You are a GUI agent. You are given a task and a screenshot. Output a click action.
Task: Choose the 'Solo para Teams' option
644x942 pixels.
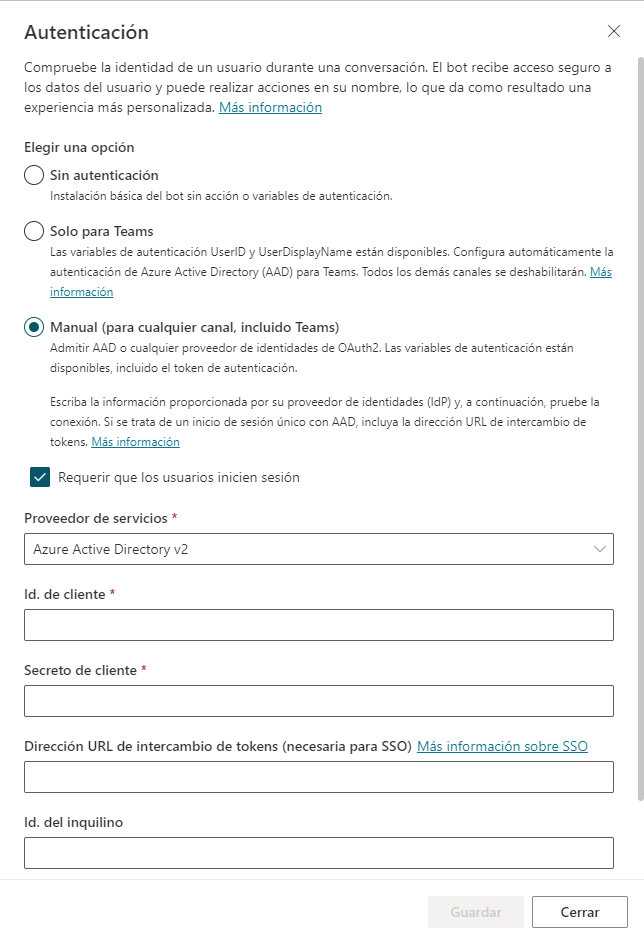point(32,231)
